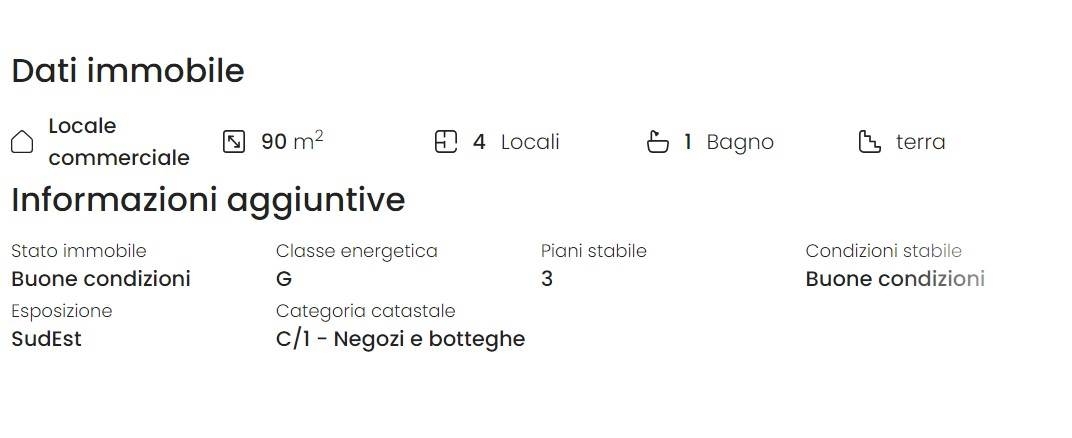Click the surface area arrows icon

click(234, 142)
